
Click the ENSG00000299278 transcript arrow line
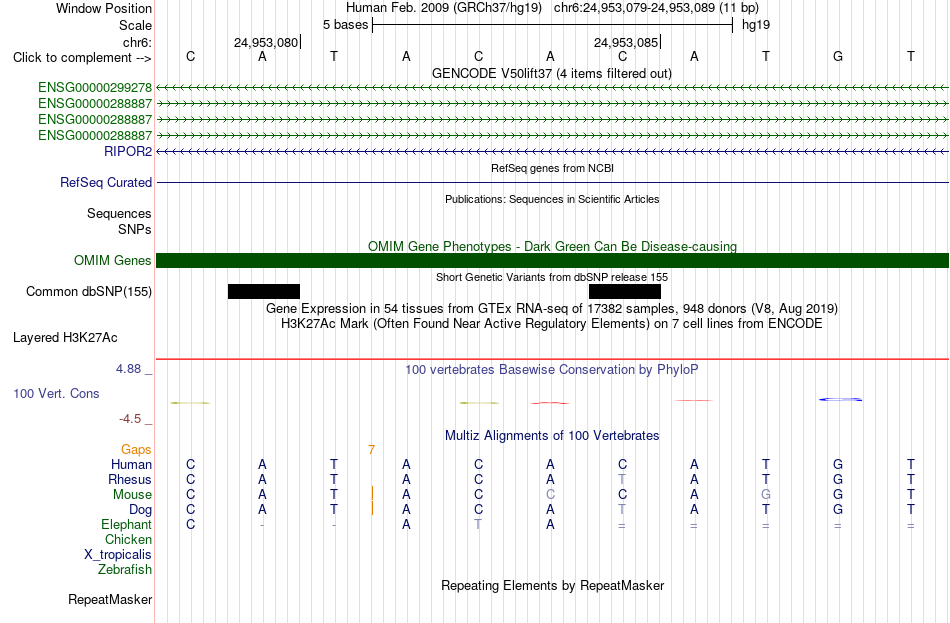(552, 87)
